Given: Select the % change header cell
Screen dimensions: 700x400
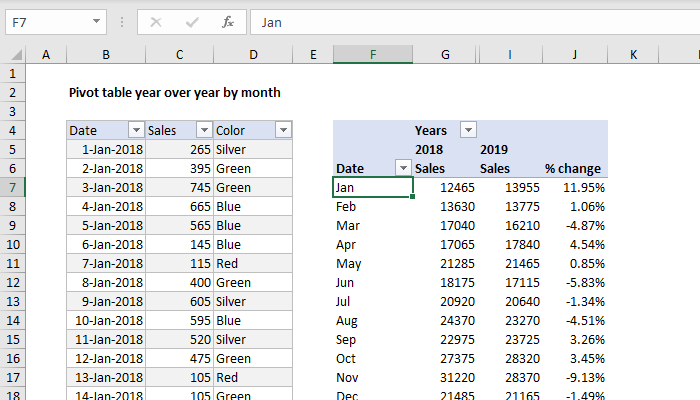Looking at the screenshot, I should 573,168.
